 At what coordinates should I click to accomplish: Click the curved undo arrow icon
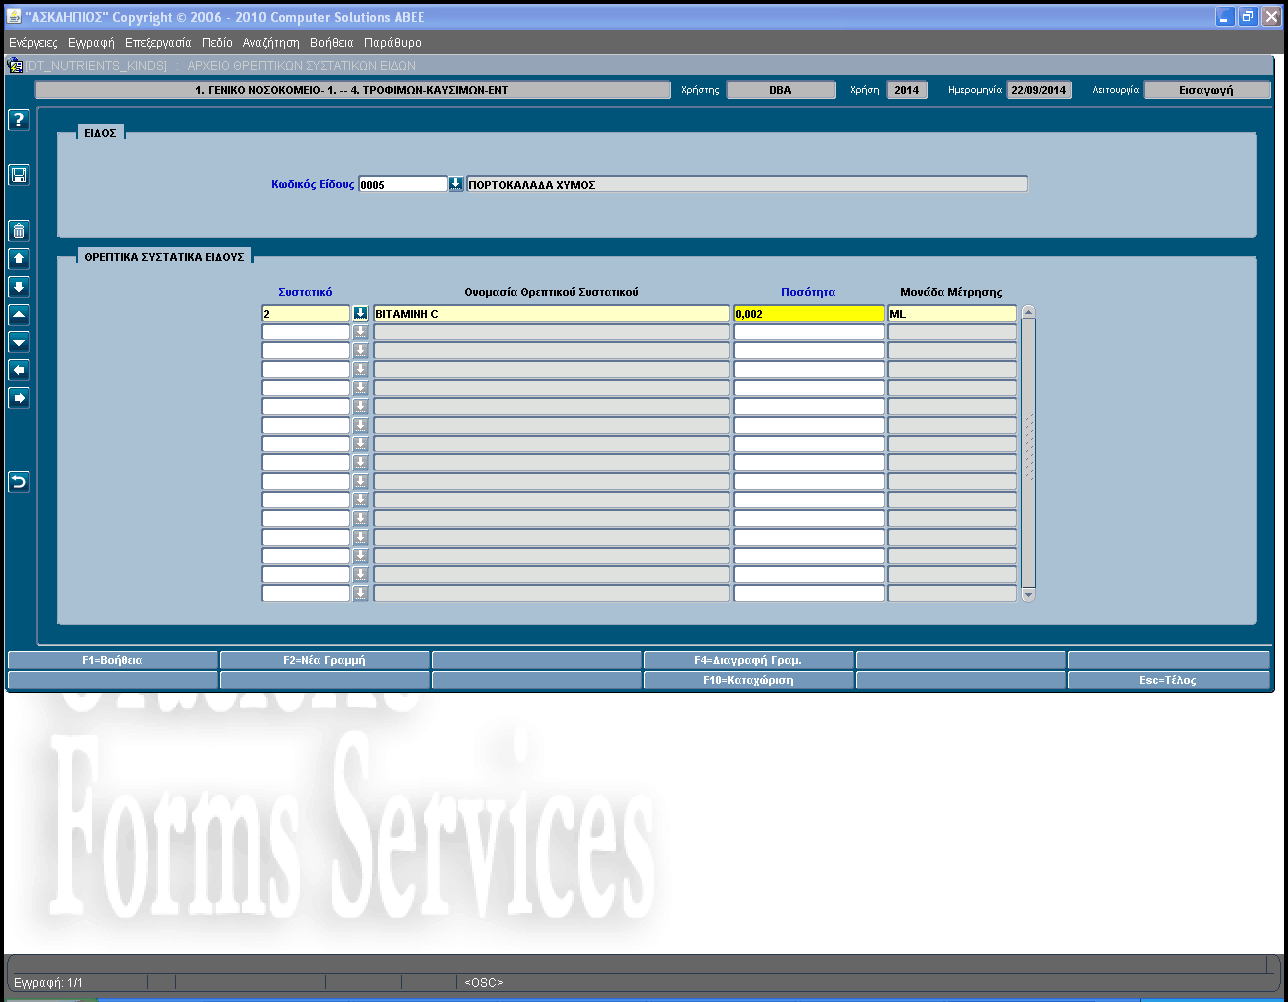[18, 482]
